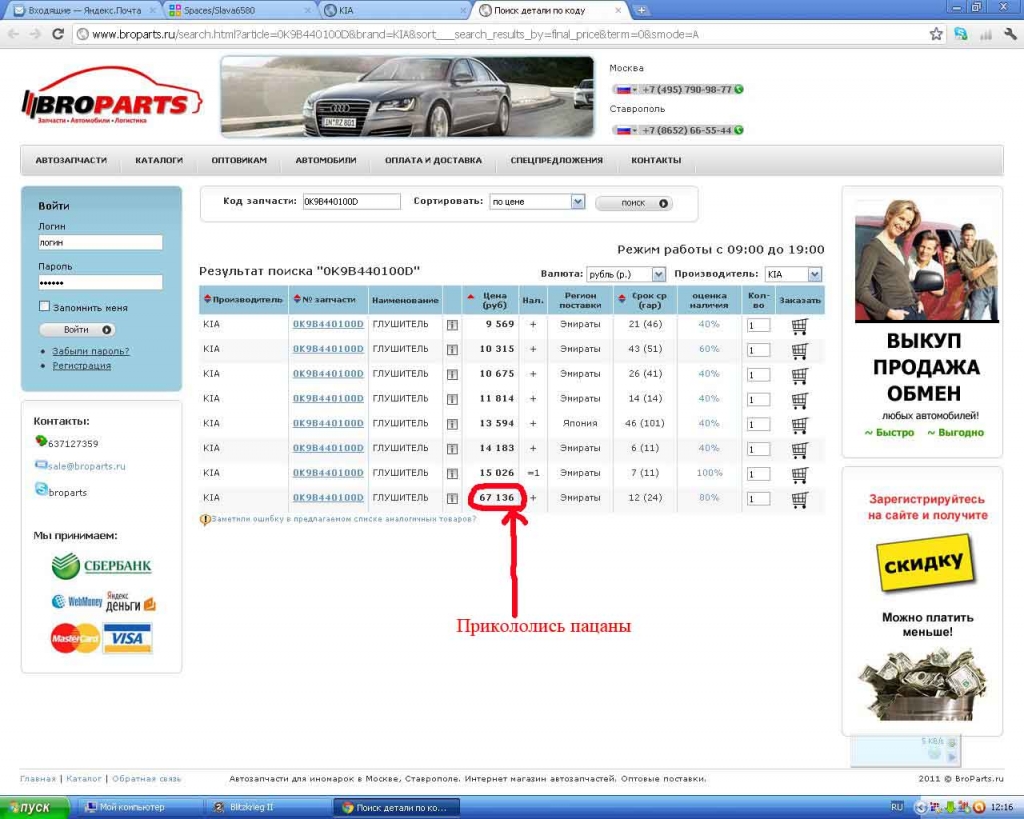Click the Sberbank payment logo
Image resolution: width=1024 pixels, height=819 pixels.
(102, 566)
